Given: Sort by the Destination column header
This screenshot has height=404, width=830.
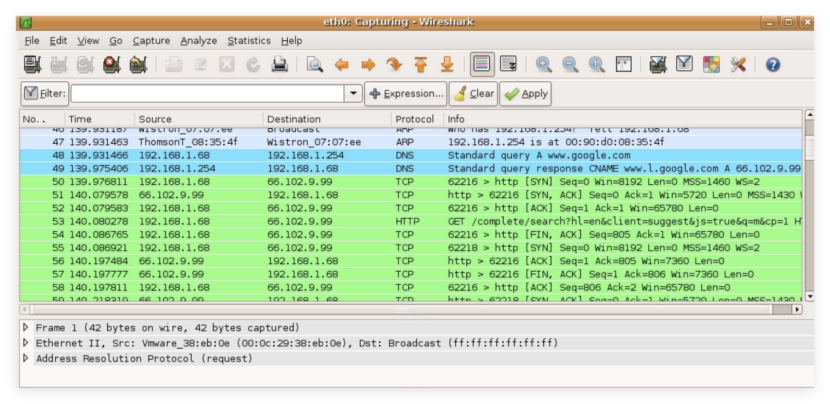Looking at the screenshot, I should point(328,119).
